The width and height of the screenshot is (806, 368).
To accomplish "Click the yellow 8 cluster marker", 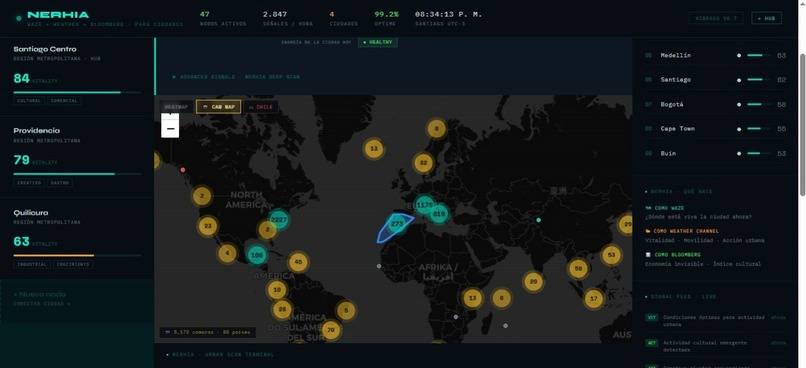I will [x=436, y=128].
